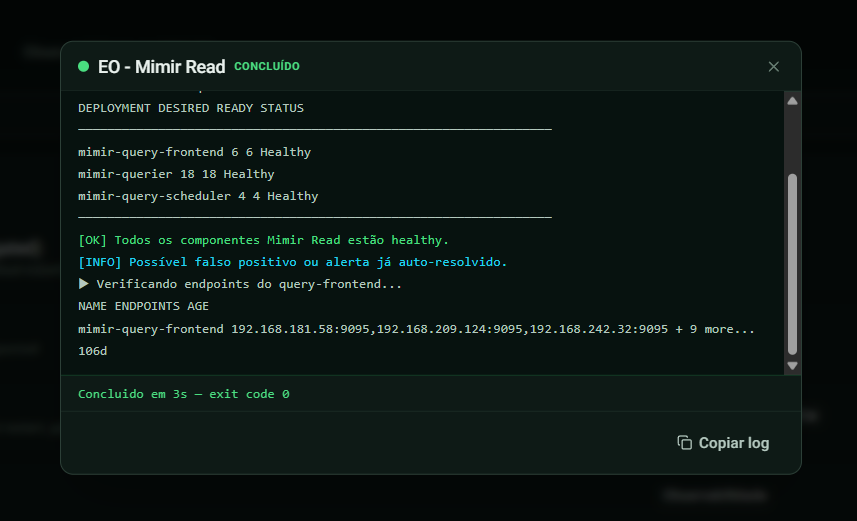
Task: Click the log scrollbar down arrow
Action: tap(793, 366)
